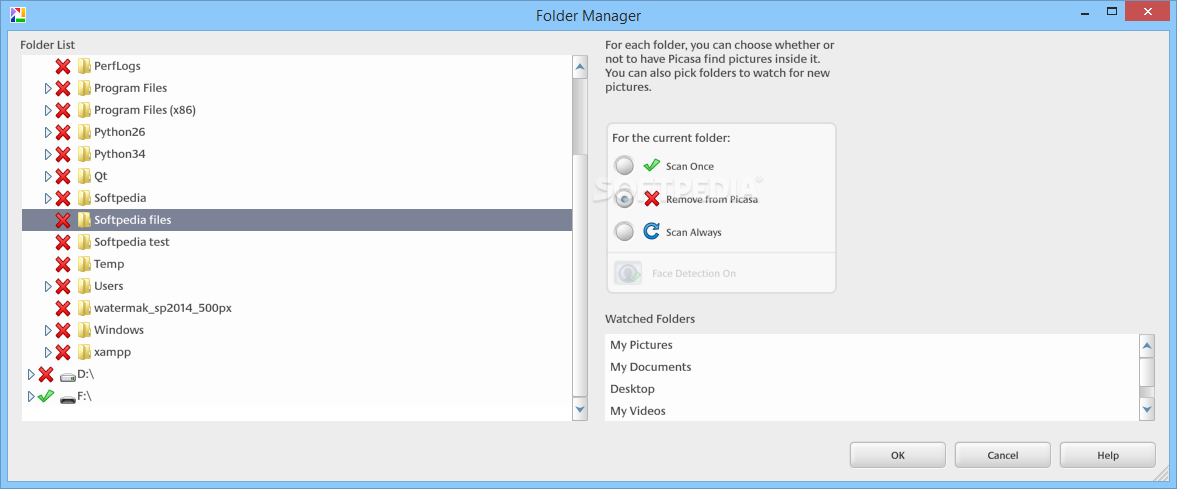The image size is (1177, 489).
Task: Select the Softpedia folder name
Action: point(120,198)
